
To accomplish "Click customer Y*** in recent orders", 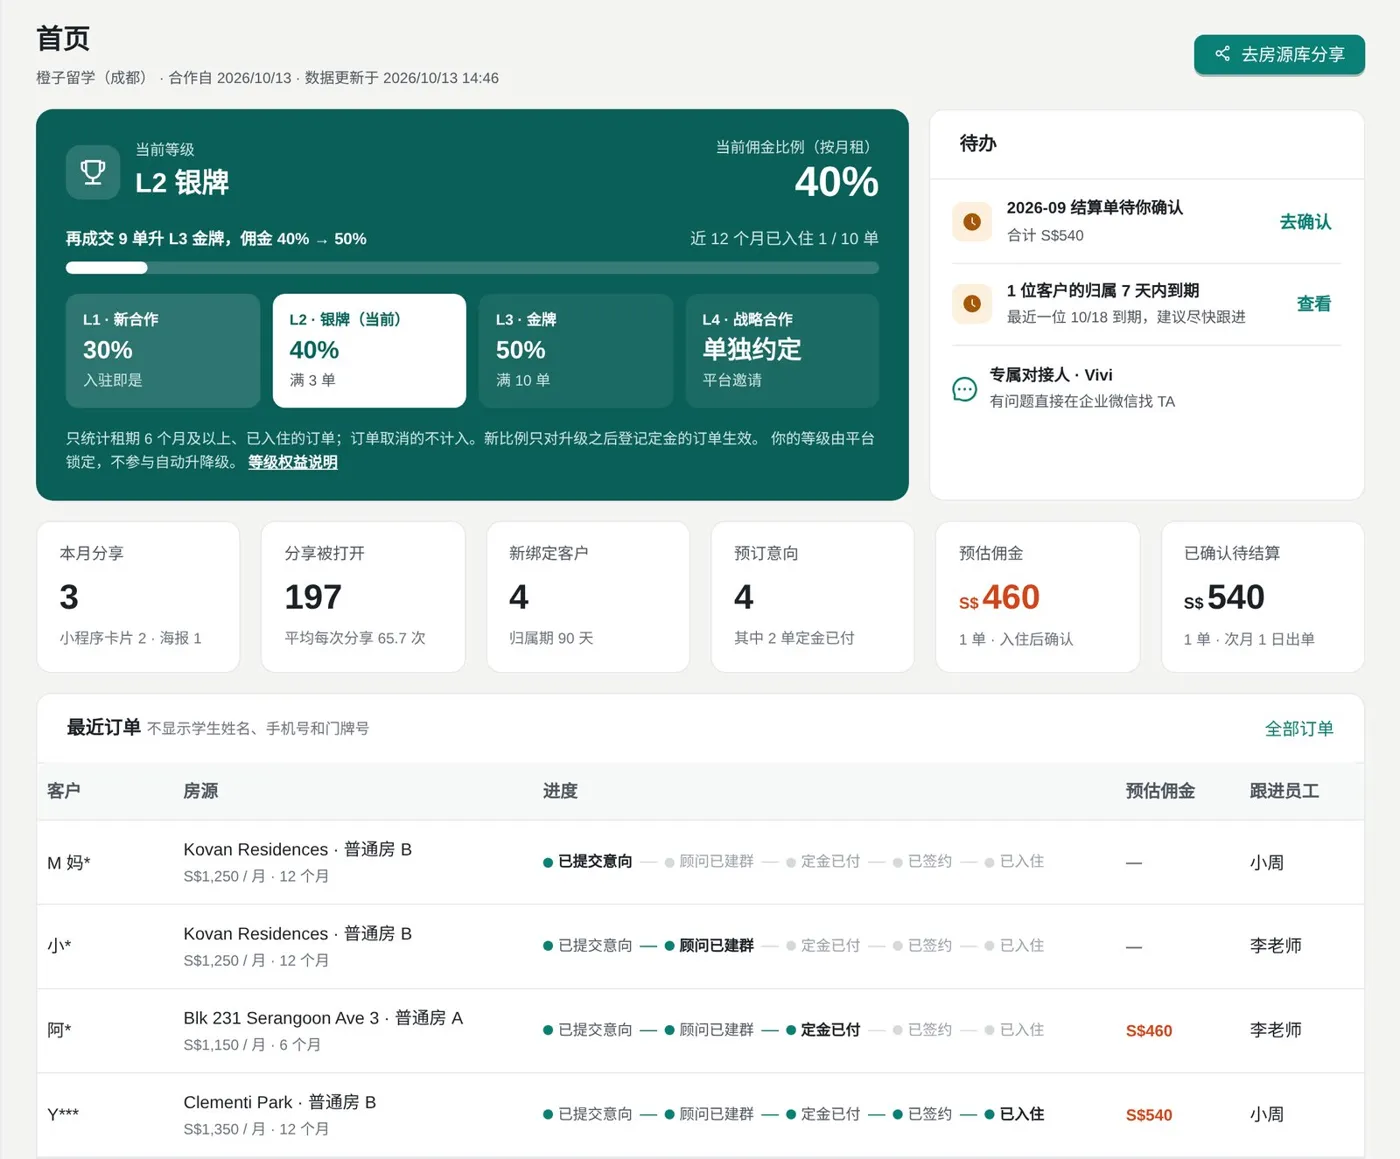I will point(63,1114).
